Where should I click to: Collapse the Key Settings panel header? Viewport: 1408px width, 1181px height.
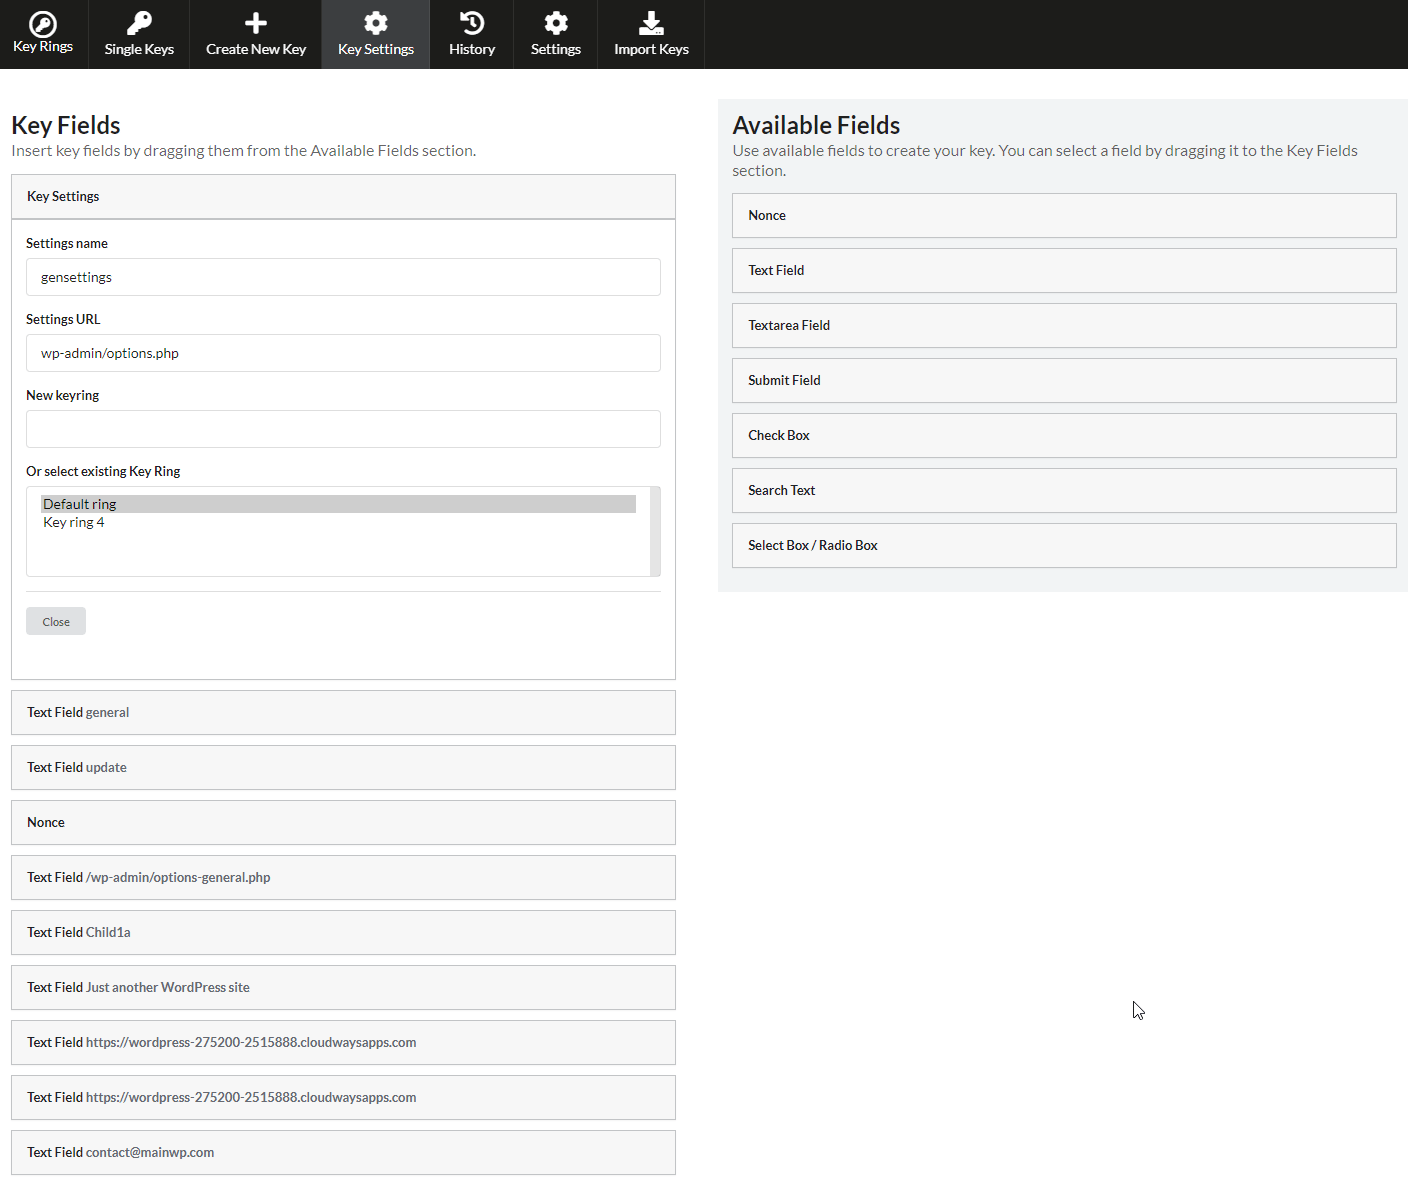(343, 197)
